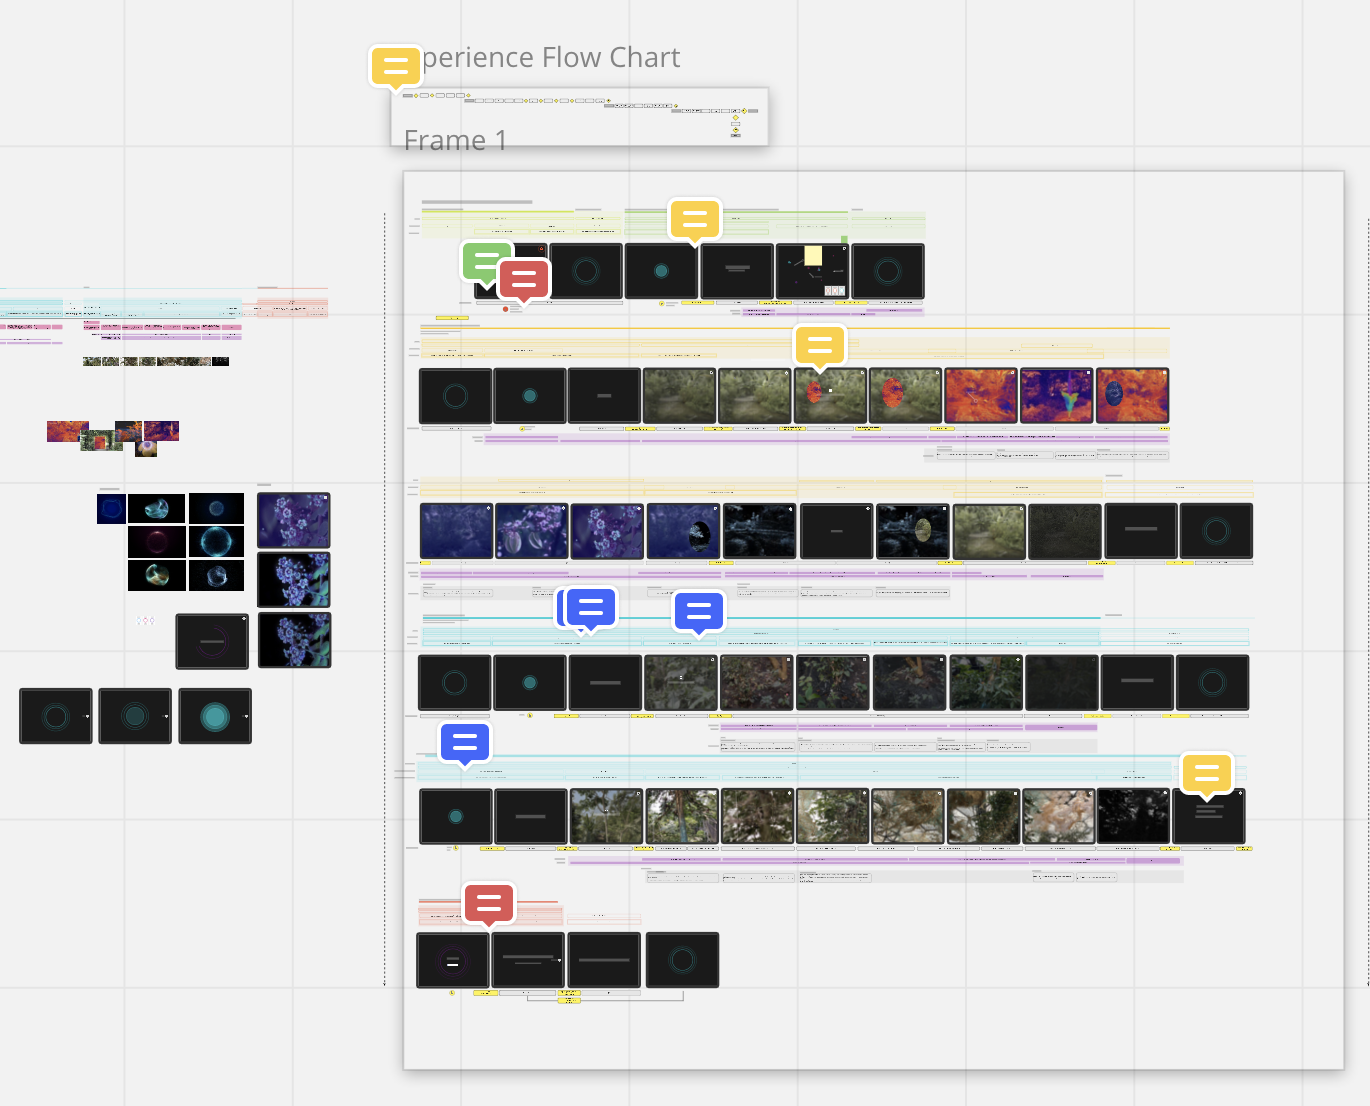Select the black-and-white forest thumbnail near the row end
The height and width of the screenshot is (1106, 1370).
click(x=1133, y=817)
